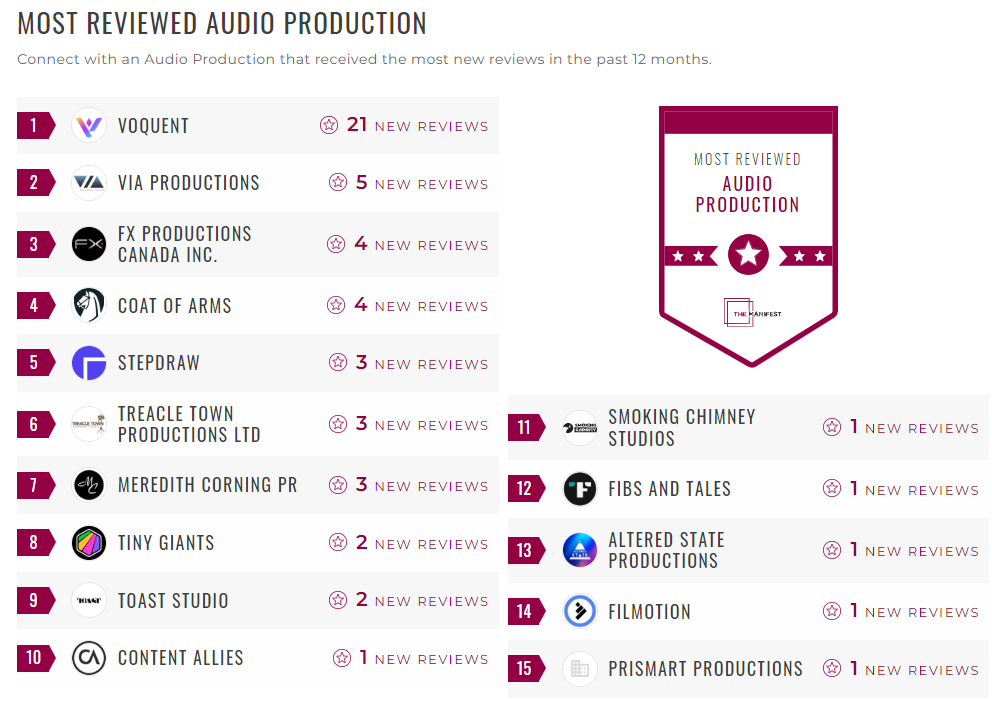Image resolution: width=992 pixels, height=701 pixels.
Task: Click the Stepdraw logo icon
Action: (88, 363)
